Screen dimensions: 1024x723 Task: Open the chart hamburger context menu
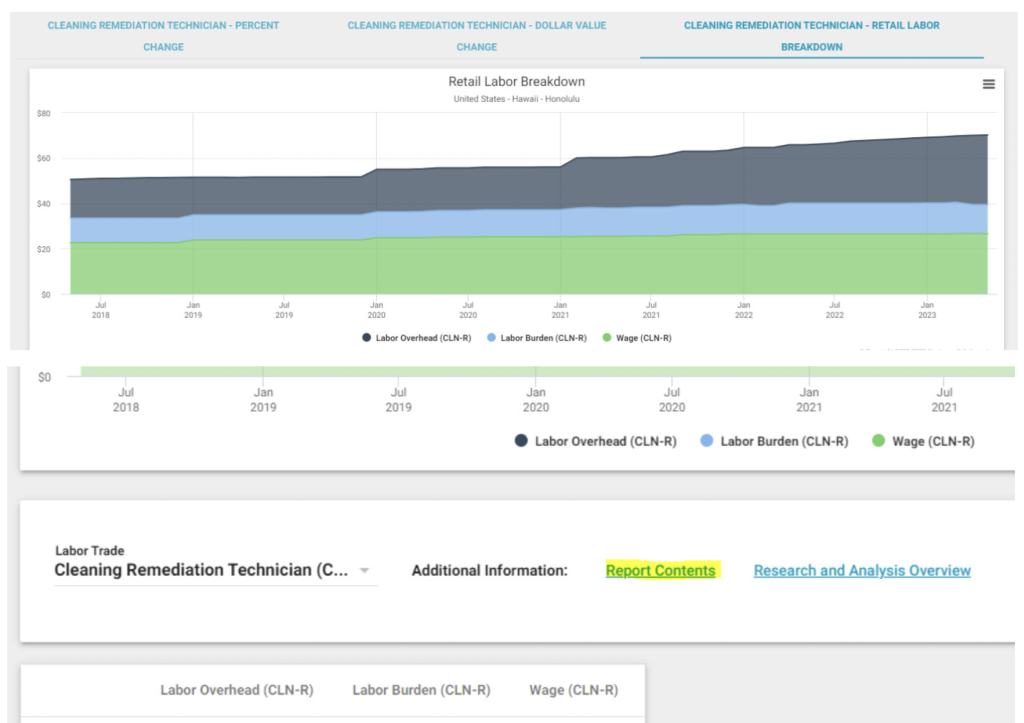click(x=988, y=84)
